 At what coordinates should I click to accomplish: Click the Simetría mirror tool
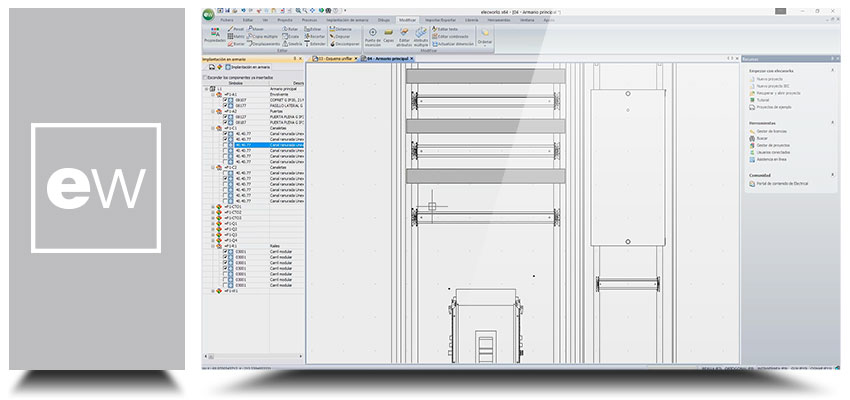(x=292, y=43)
